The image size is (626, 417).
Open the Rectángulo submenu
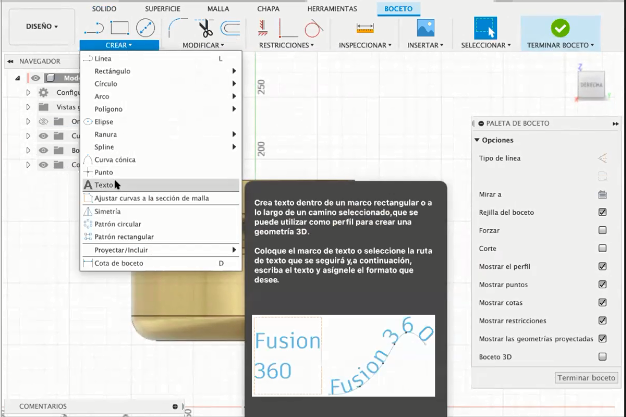coord(161,71)
